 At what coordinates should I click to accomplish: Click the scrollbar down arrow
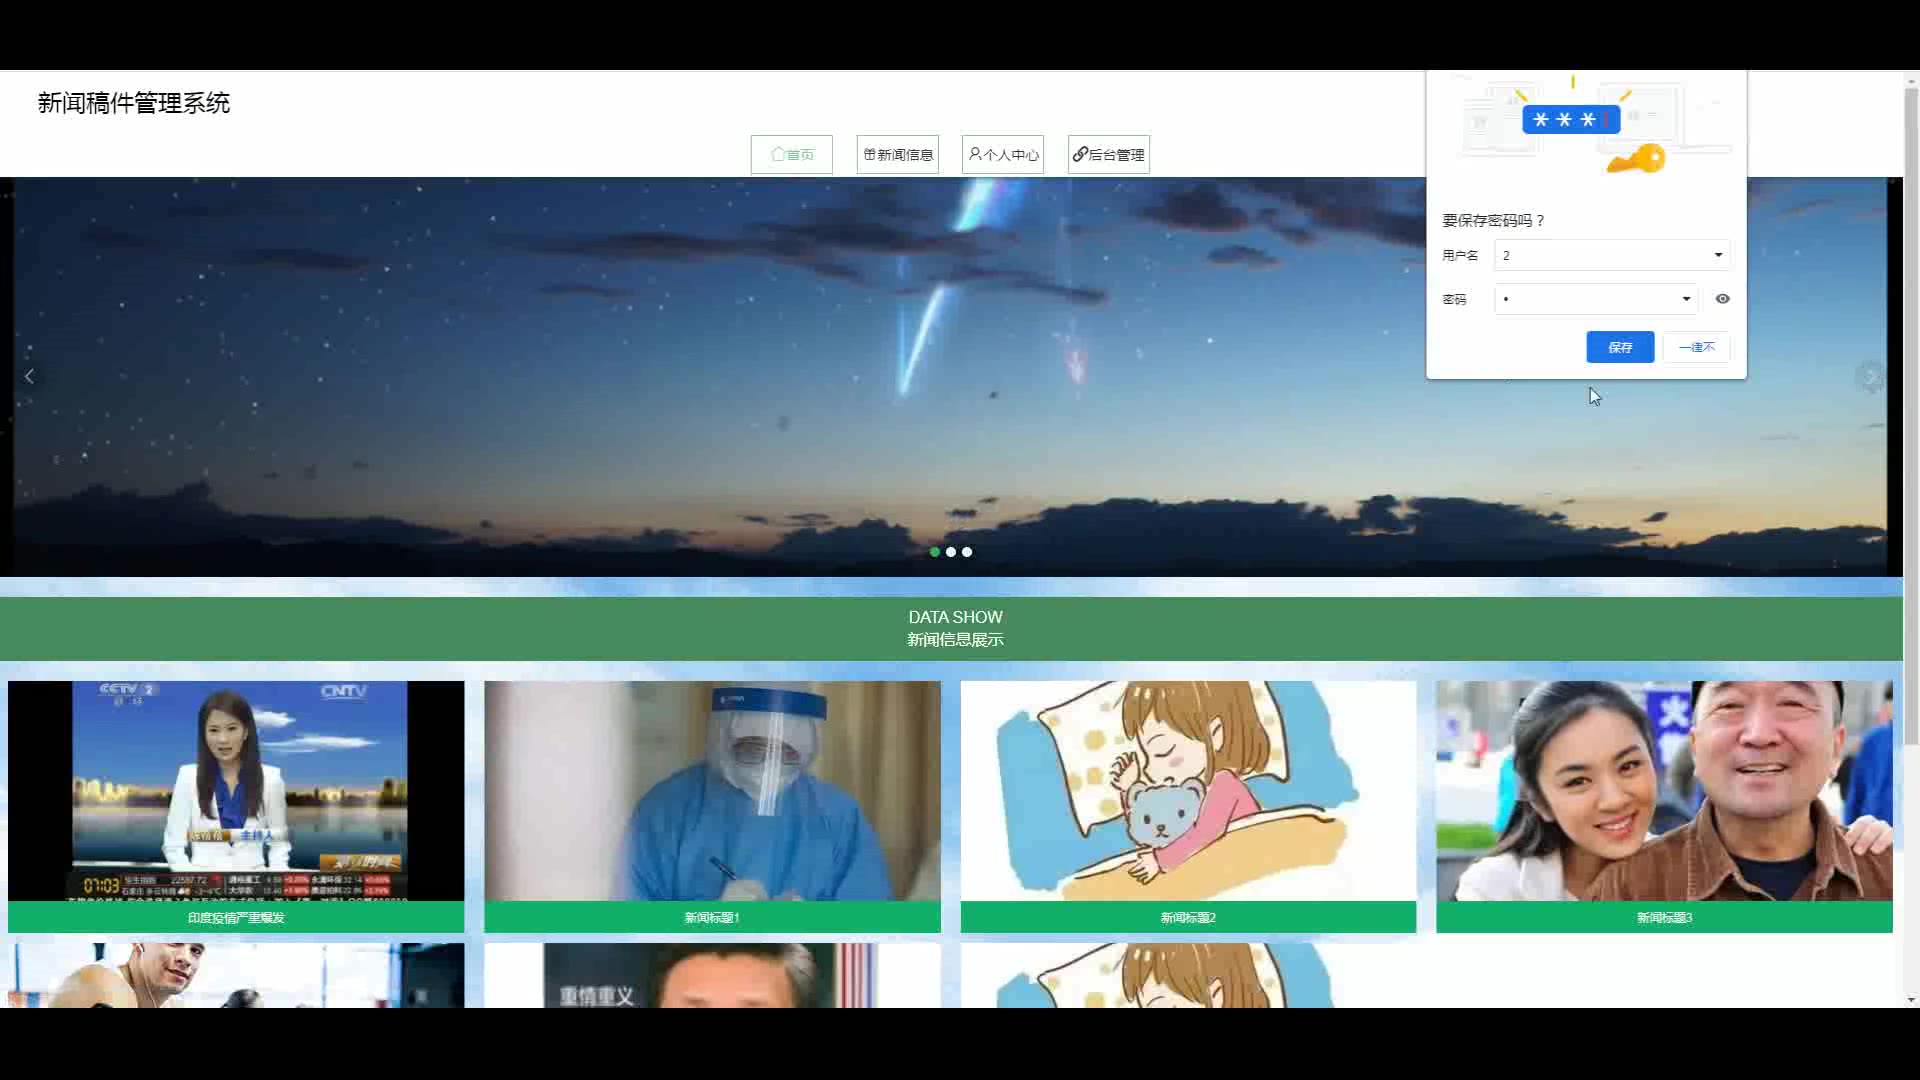pyautogui.click(x=1911, y=999)
